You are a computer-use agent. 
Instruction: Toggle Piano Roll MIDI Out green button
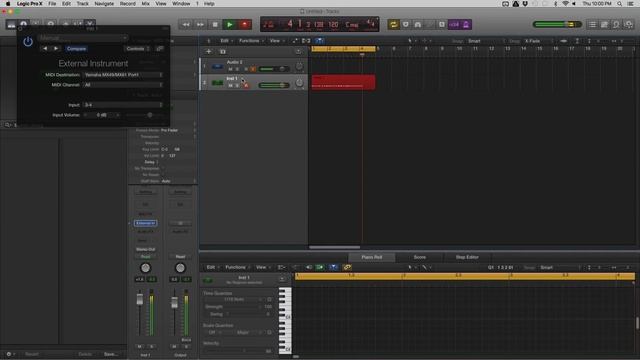(320, 267)
